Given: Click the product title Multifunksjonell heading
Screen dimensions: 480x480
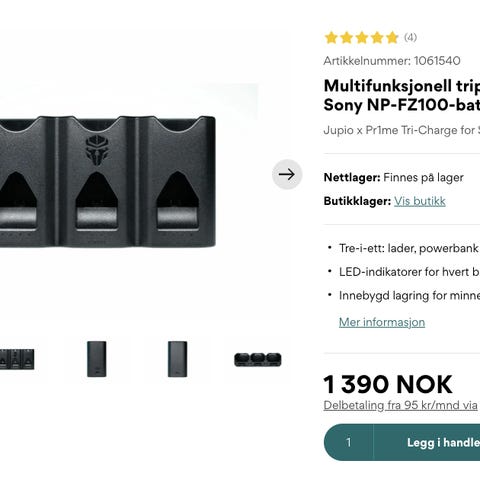Looking at the screenshot, I should coord(402,95).
